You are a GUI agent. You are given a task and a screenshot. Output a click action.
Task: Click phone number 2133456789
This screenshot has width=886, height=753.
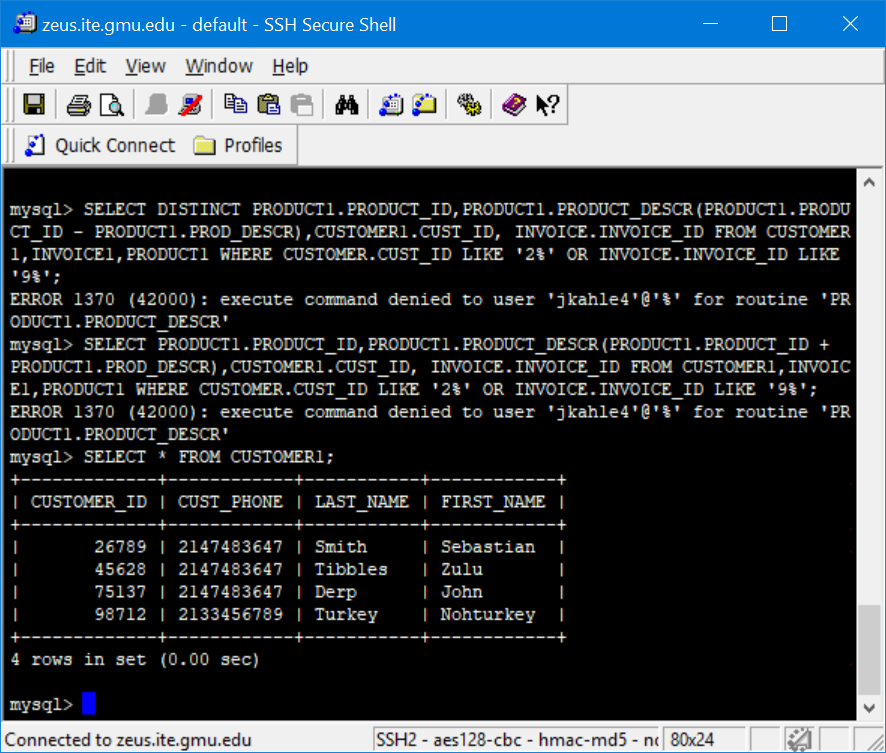click(x=230, y=614)
